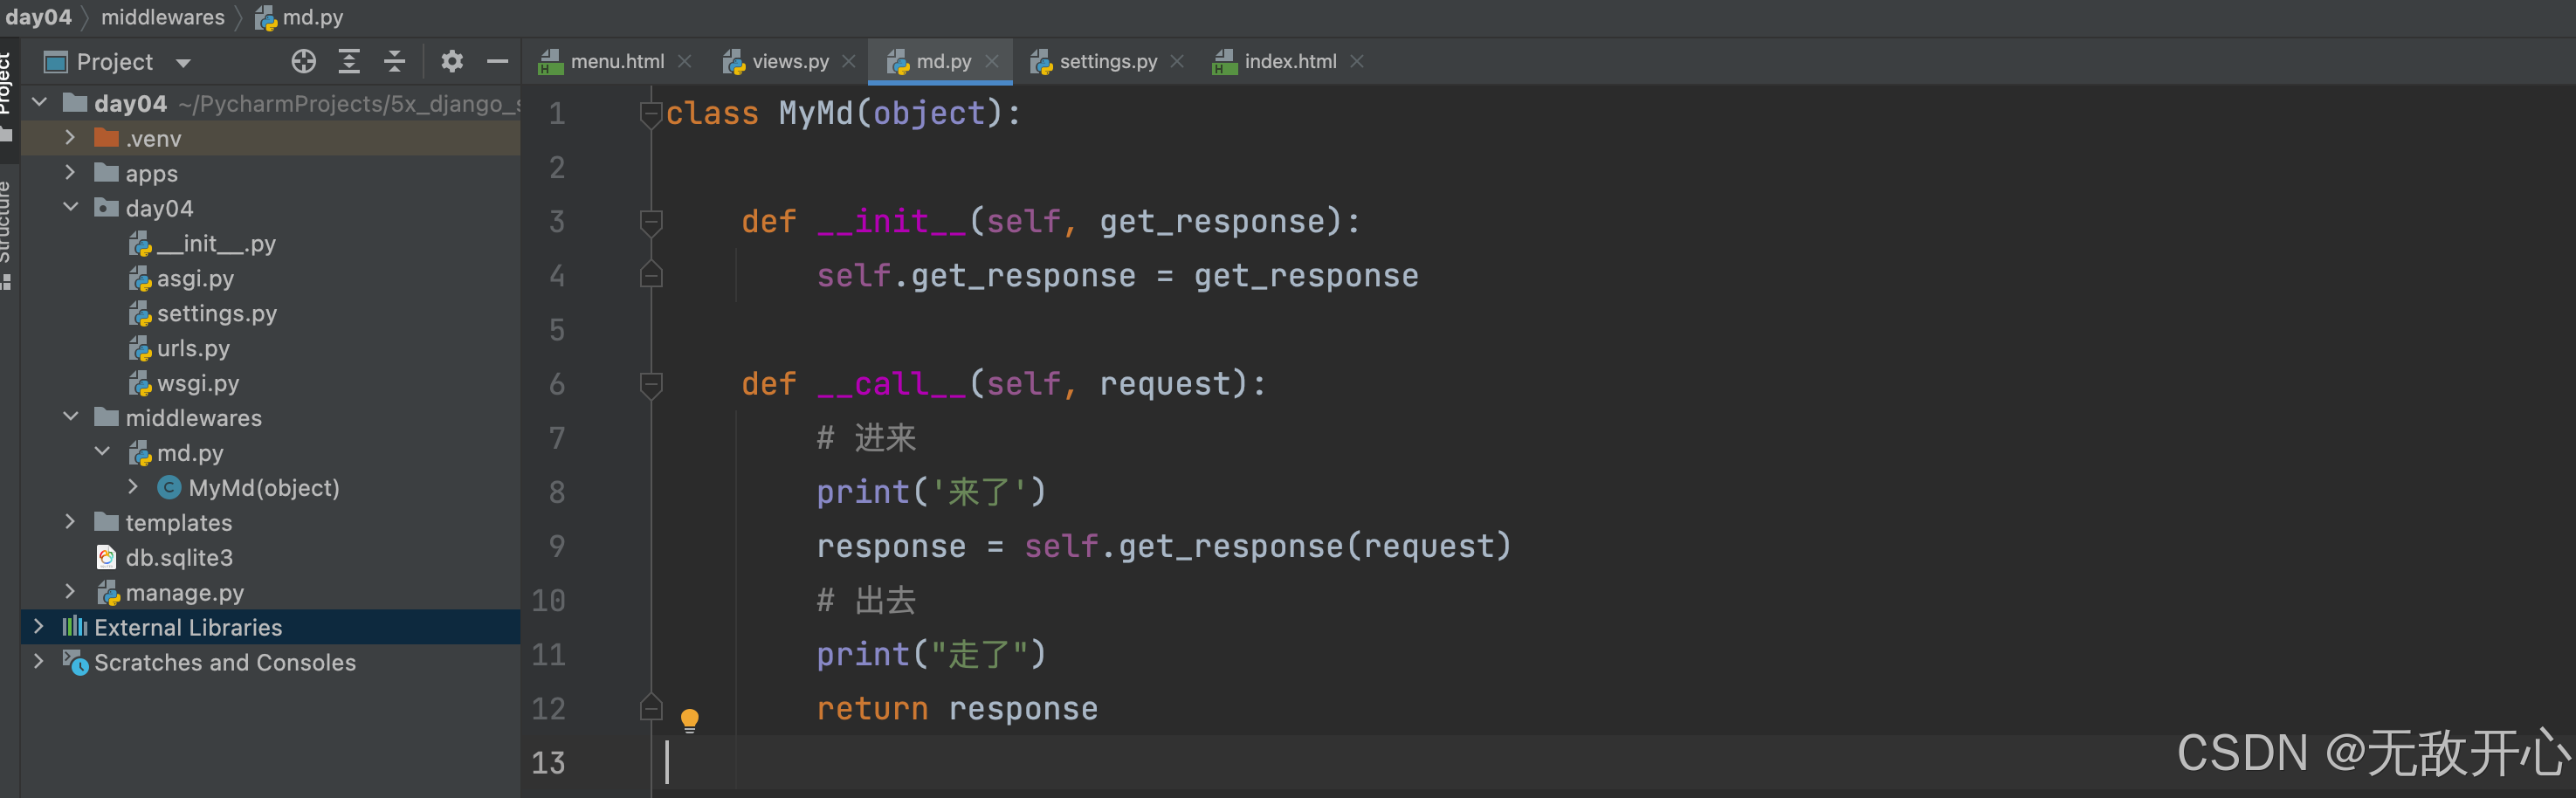Click the md.py python file icon in tree

140,453
